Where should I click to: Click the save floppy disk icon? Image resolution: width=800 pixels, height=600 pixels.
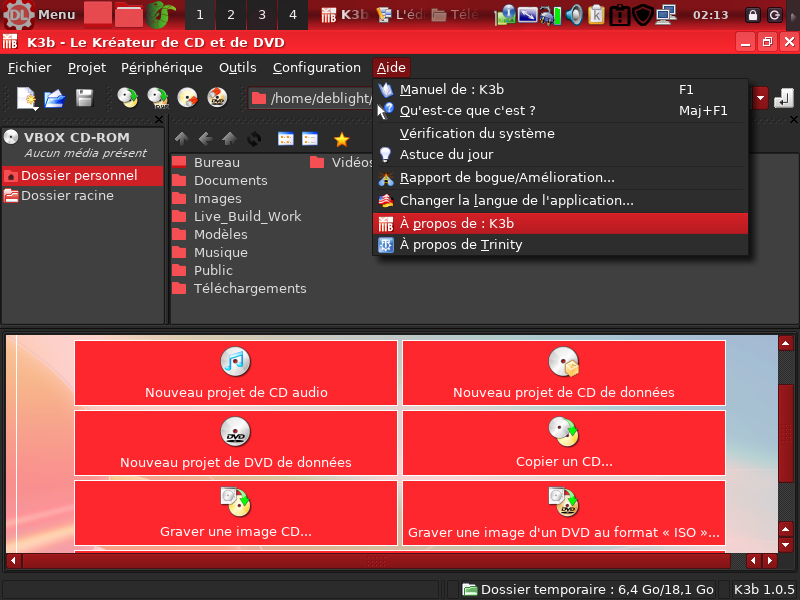tap(84, 98)
